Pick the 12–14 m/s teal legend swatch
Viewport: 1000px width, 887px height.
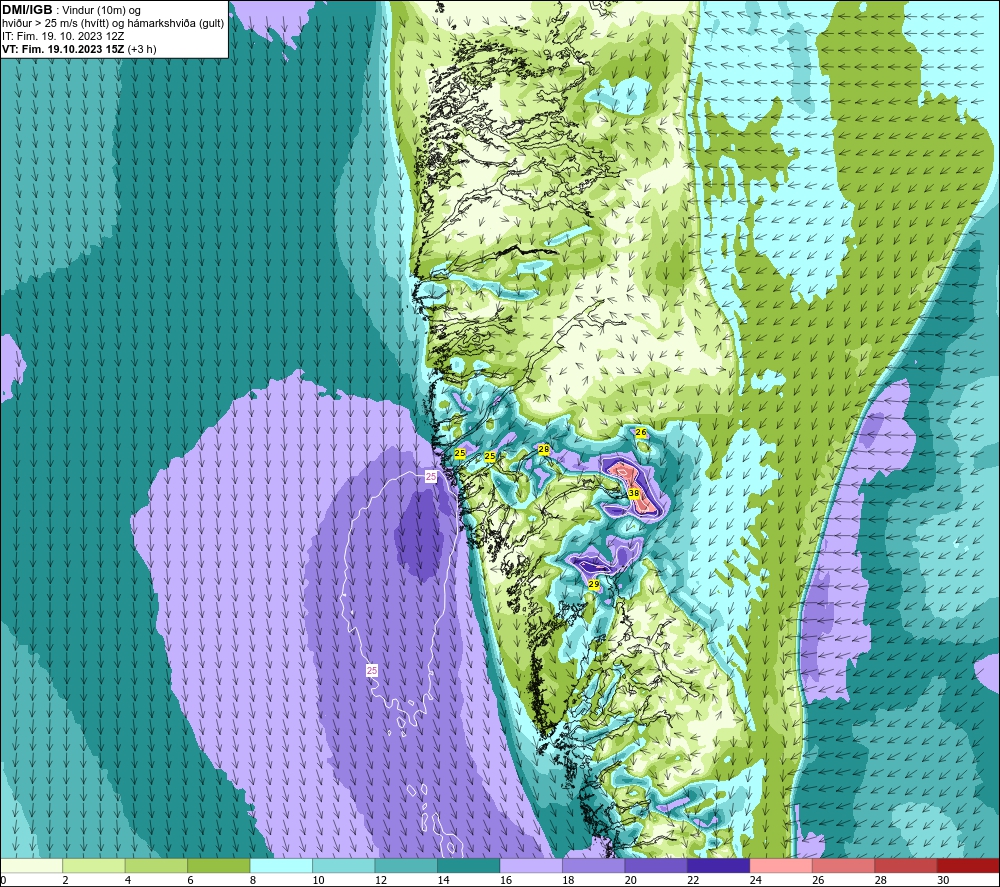click(406, 865)
